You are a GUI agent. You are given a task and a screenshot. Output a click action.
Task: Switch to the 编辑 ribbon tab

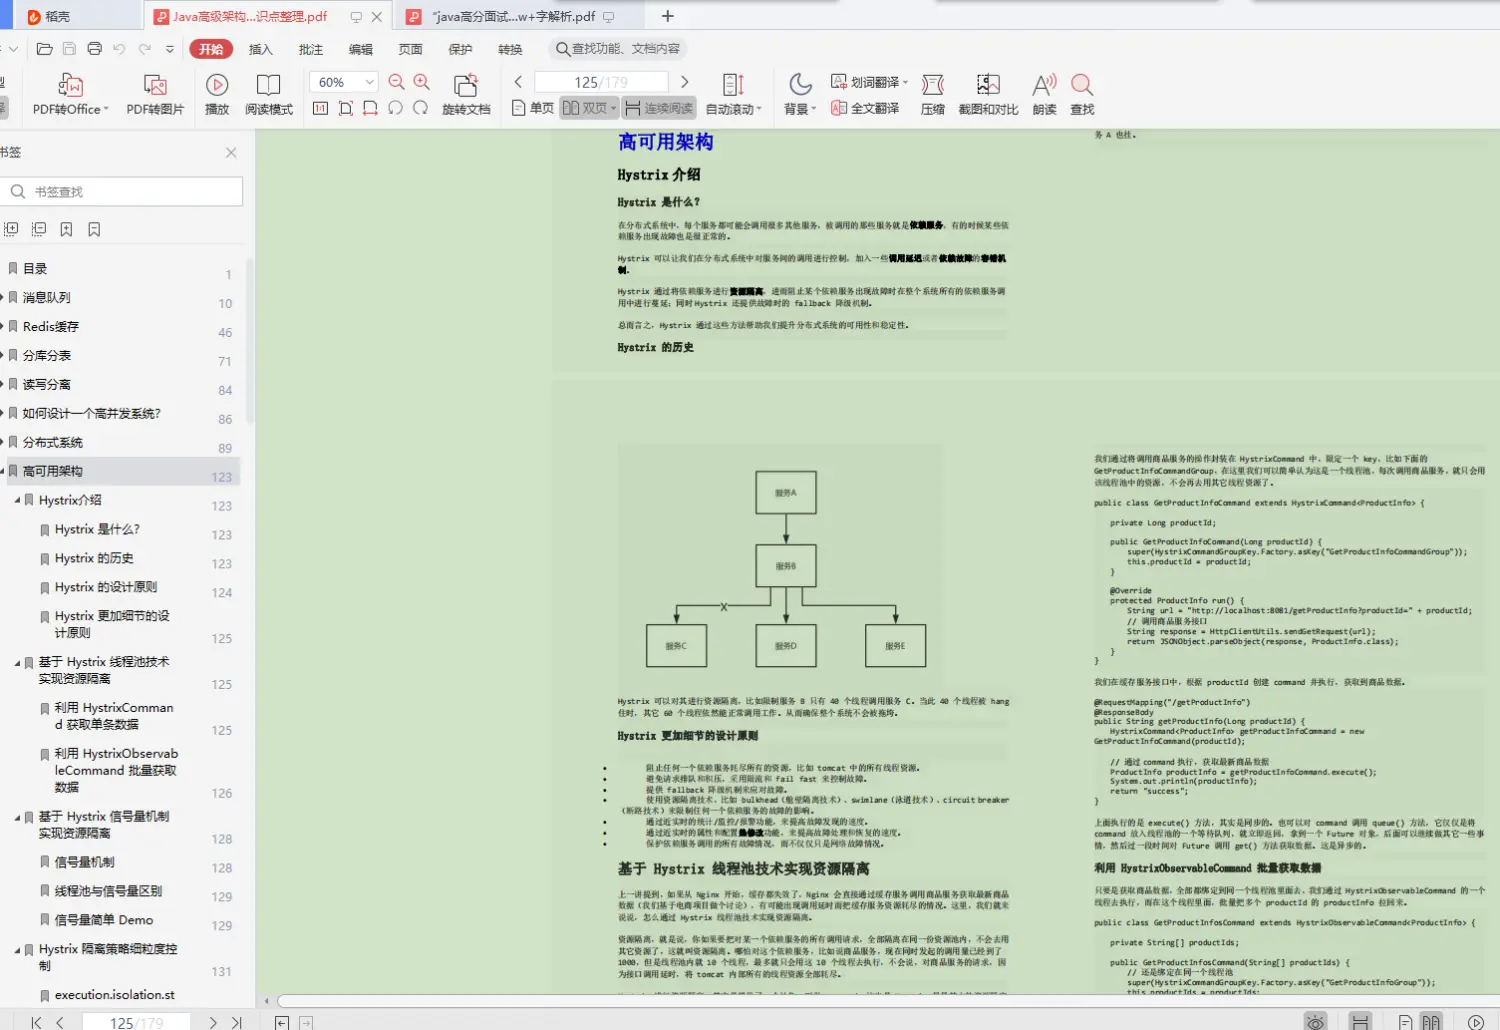point(361,49)
